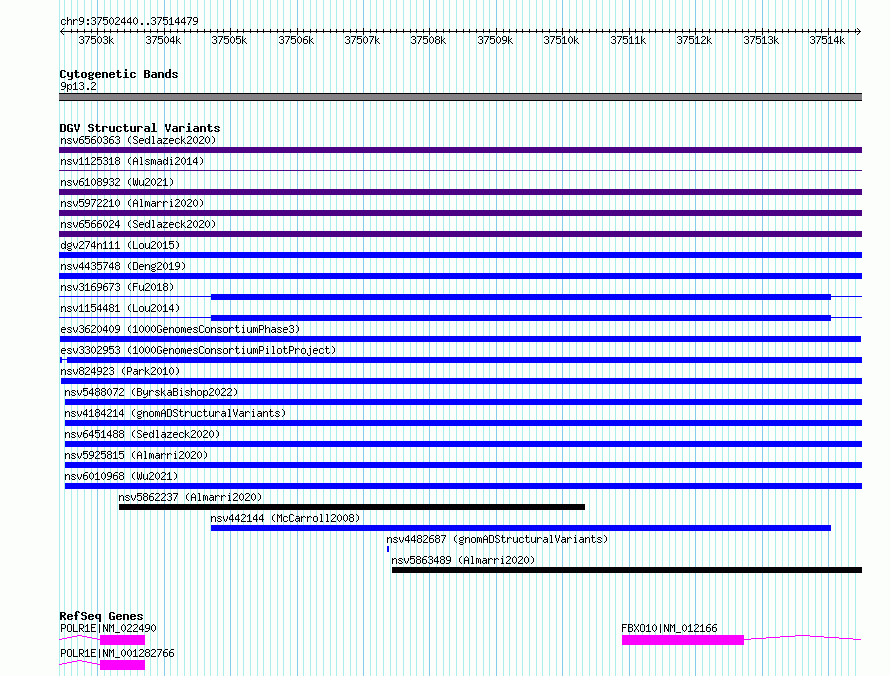Click the DGV Structural Variants track title
This screenshot has height=676, width=890.
pyautogui.click(x=140, y=128)
